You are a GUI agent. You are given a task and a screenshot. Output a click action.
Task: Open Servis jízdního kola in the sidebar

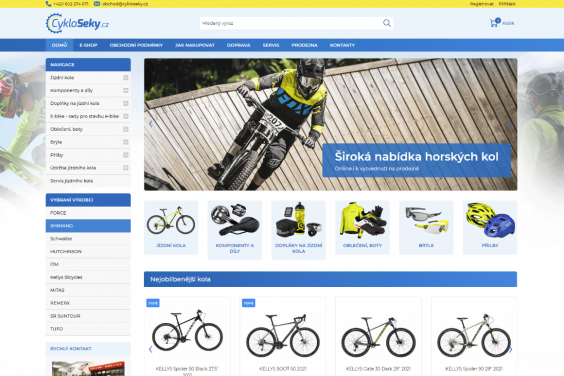click(88, 181)
